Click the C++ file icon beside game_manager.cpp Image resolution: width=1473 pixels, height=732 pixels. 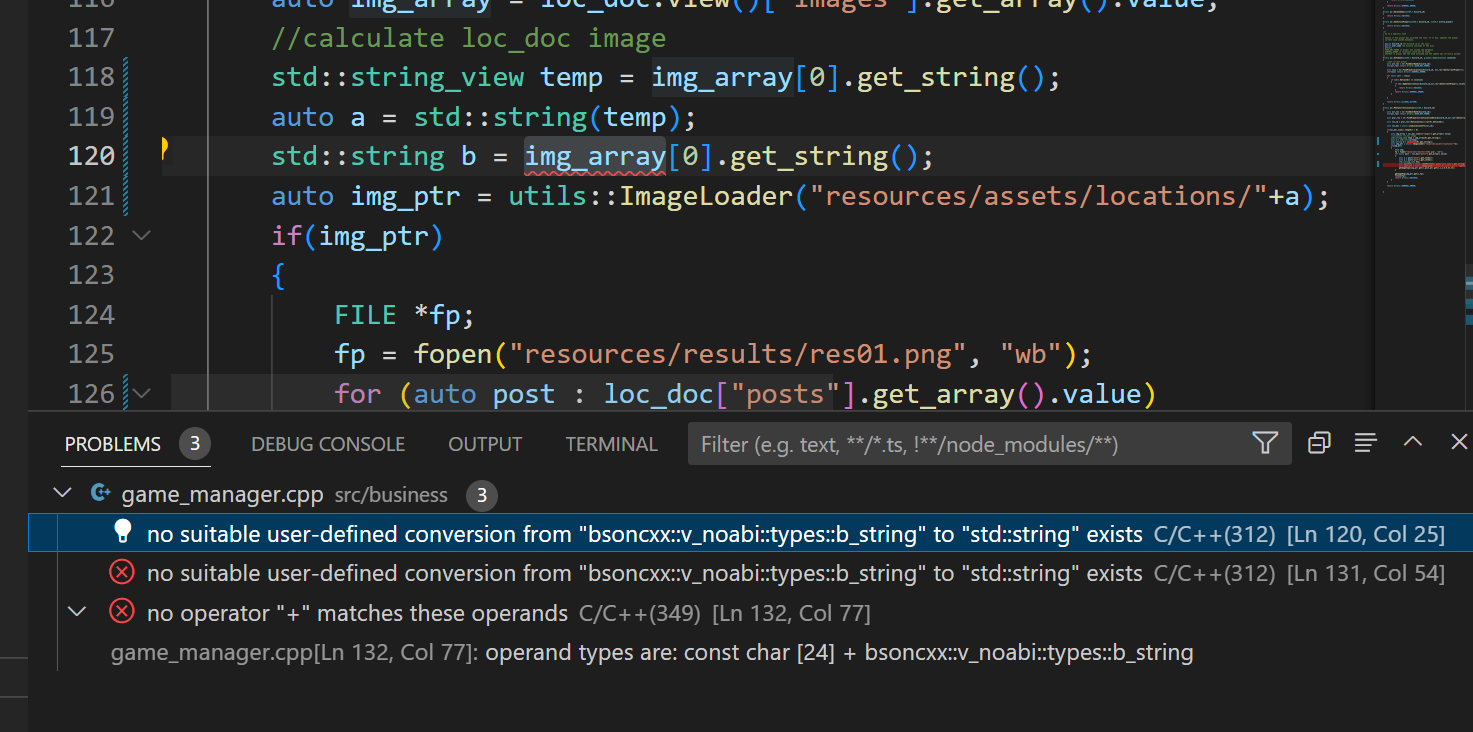coord(100,493)
